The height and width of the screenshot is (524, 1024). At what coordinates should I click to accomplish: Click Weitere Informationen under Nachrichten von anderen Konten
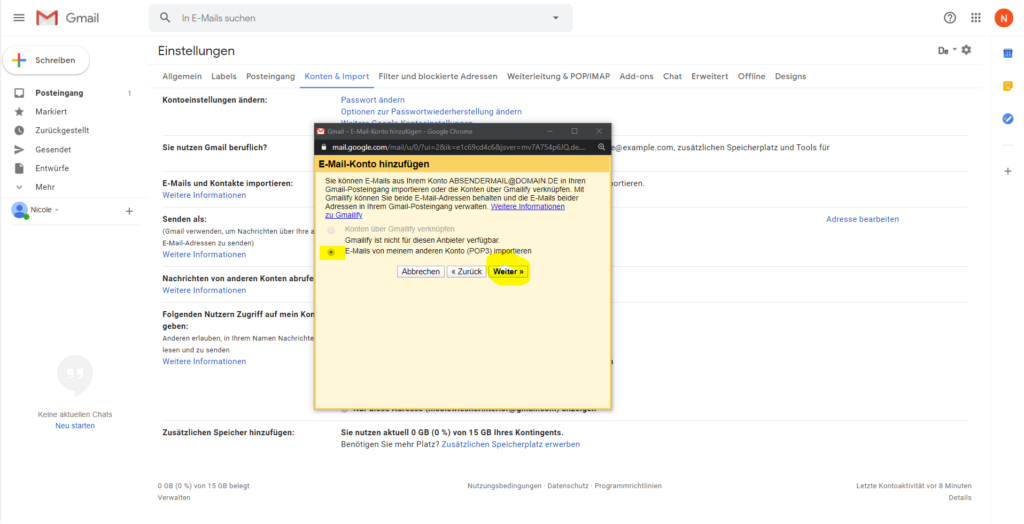pos(204,290)
